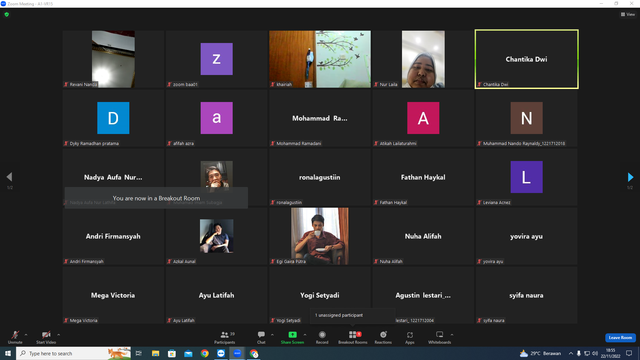The width and height of the screenshot is (640, 360).
Task: Click the 'You are now in a Breakout Room' notice
Action: pyautogui.click(x=156, y=198)
